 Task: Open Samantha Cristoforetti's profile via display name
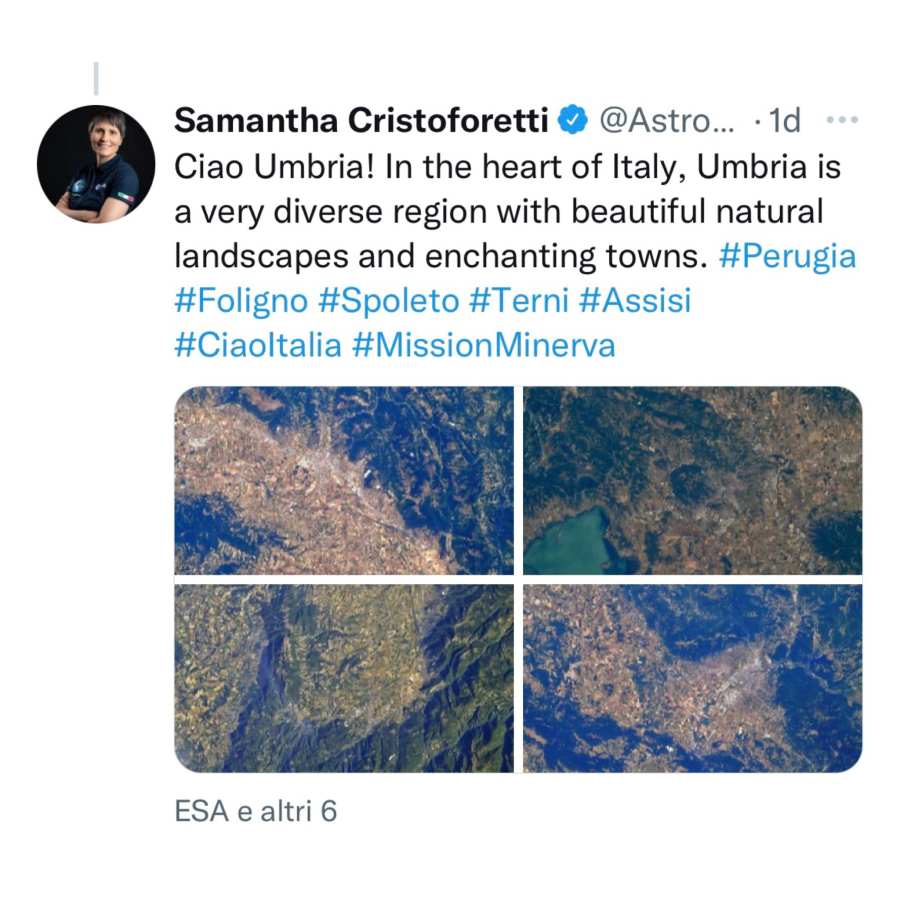(x=361, y=121)
